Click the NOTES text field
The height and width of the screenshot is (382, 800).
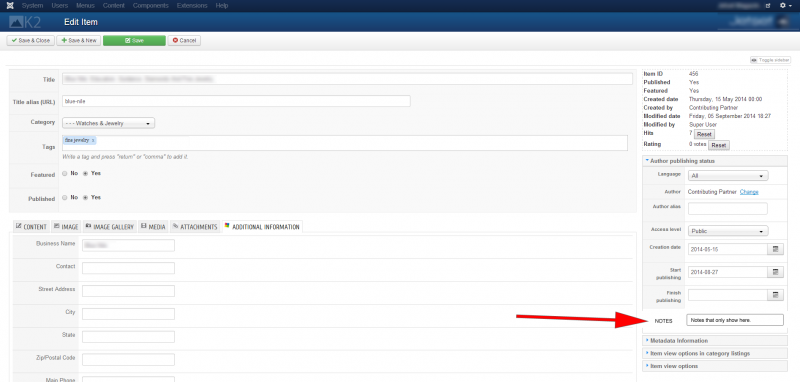[x=735, y=320]
